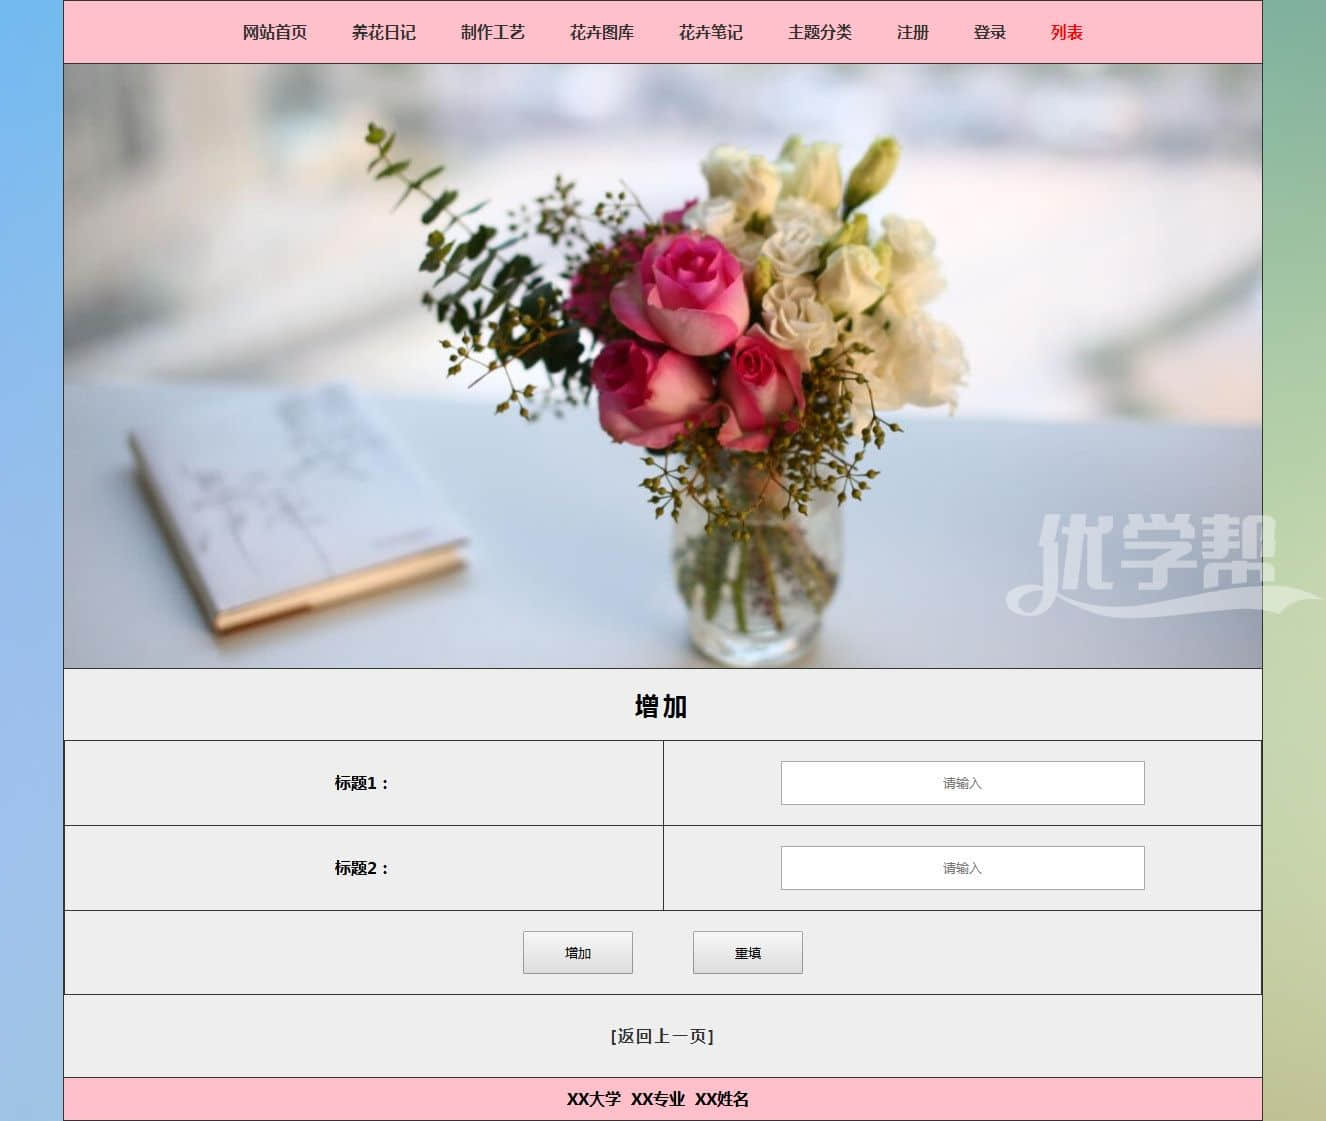This screenshot has height=1121, width=1326.
Task: Click the 登录 link in the navbar
Action: coord(989,33)
